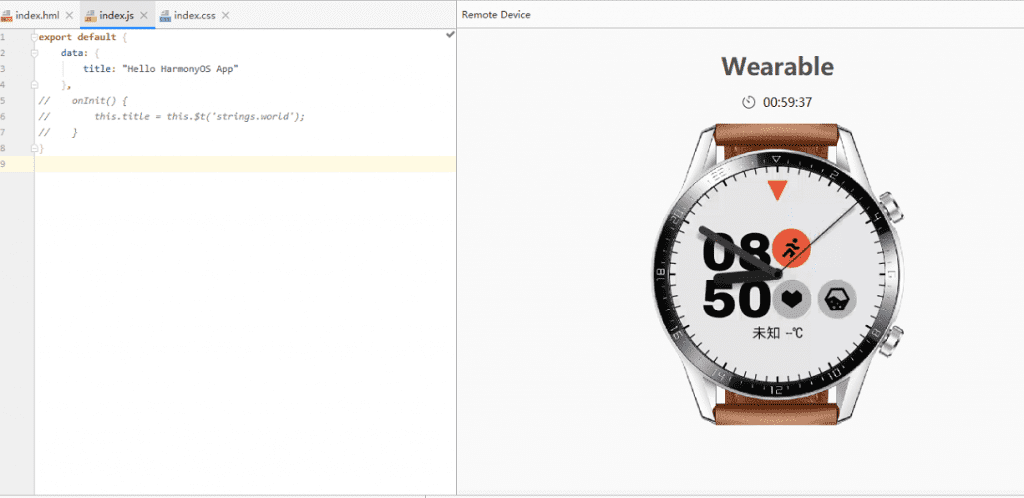Click the index.js file type icon
The width and height of the screenshot is (1024, 498).
tap(91, 15)
